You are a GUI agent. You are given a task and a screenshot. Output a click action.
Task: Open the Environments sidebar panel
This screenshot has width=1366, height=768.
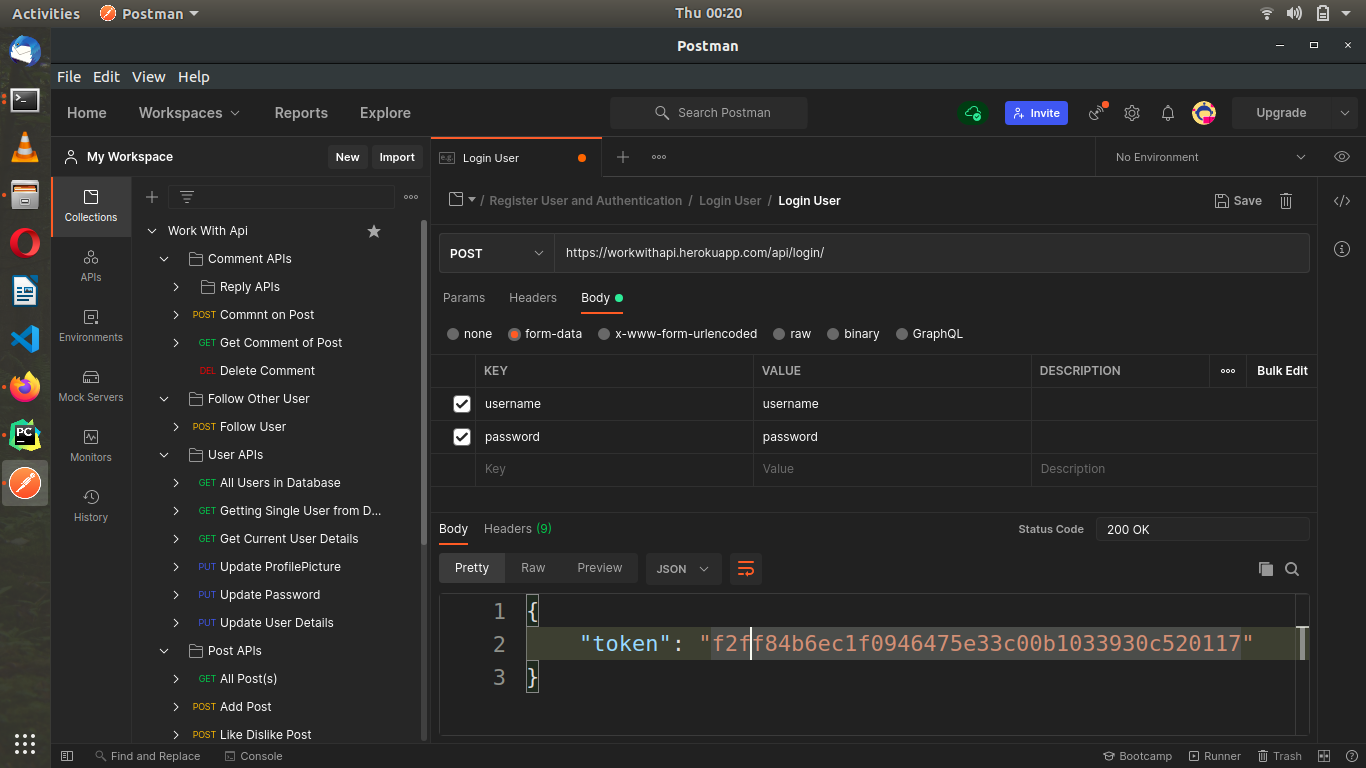91,326
